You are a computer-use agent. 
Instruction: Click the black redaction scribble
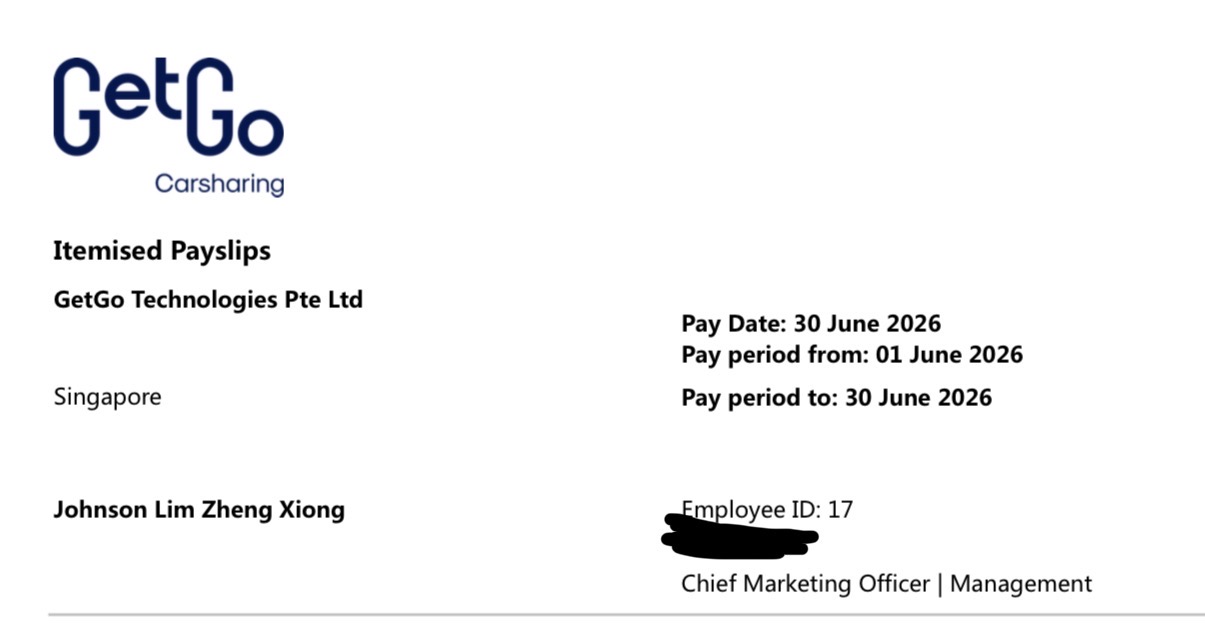(741, 535)
